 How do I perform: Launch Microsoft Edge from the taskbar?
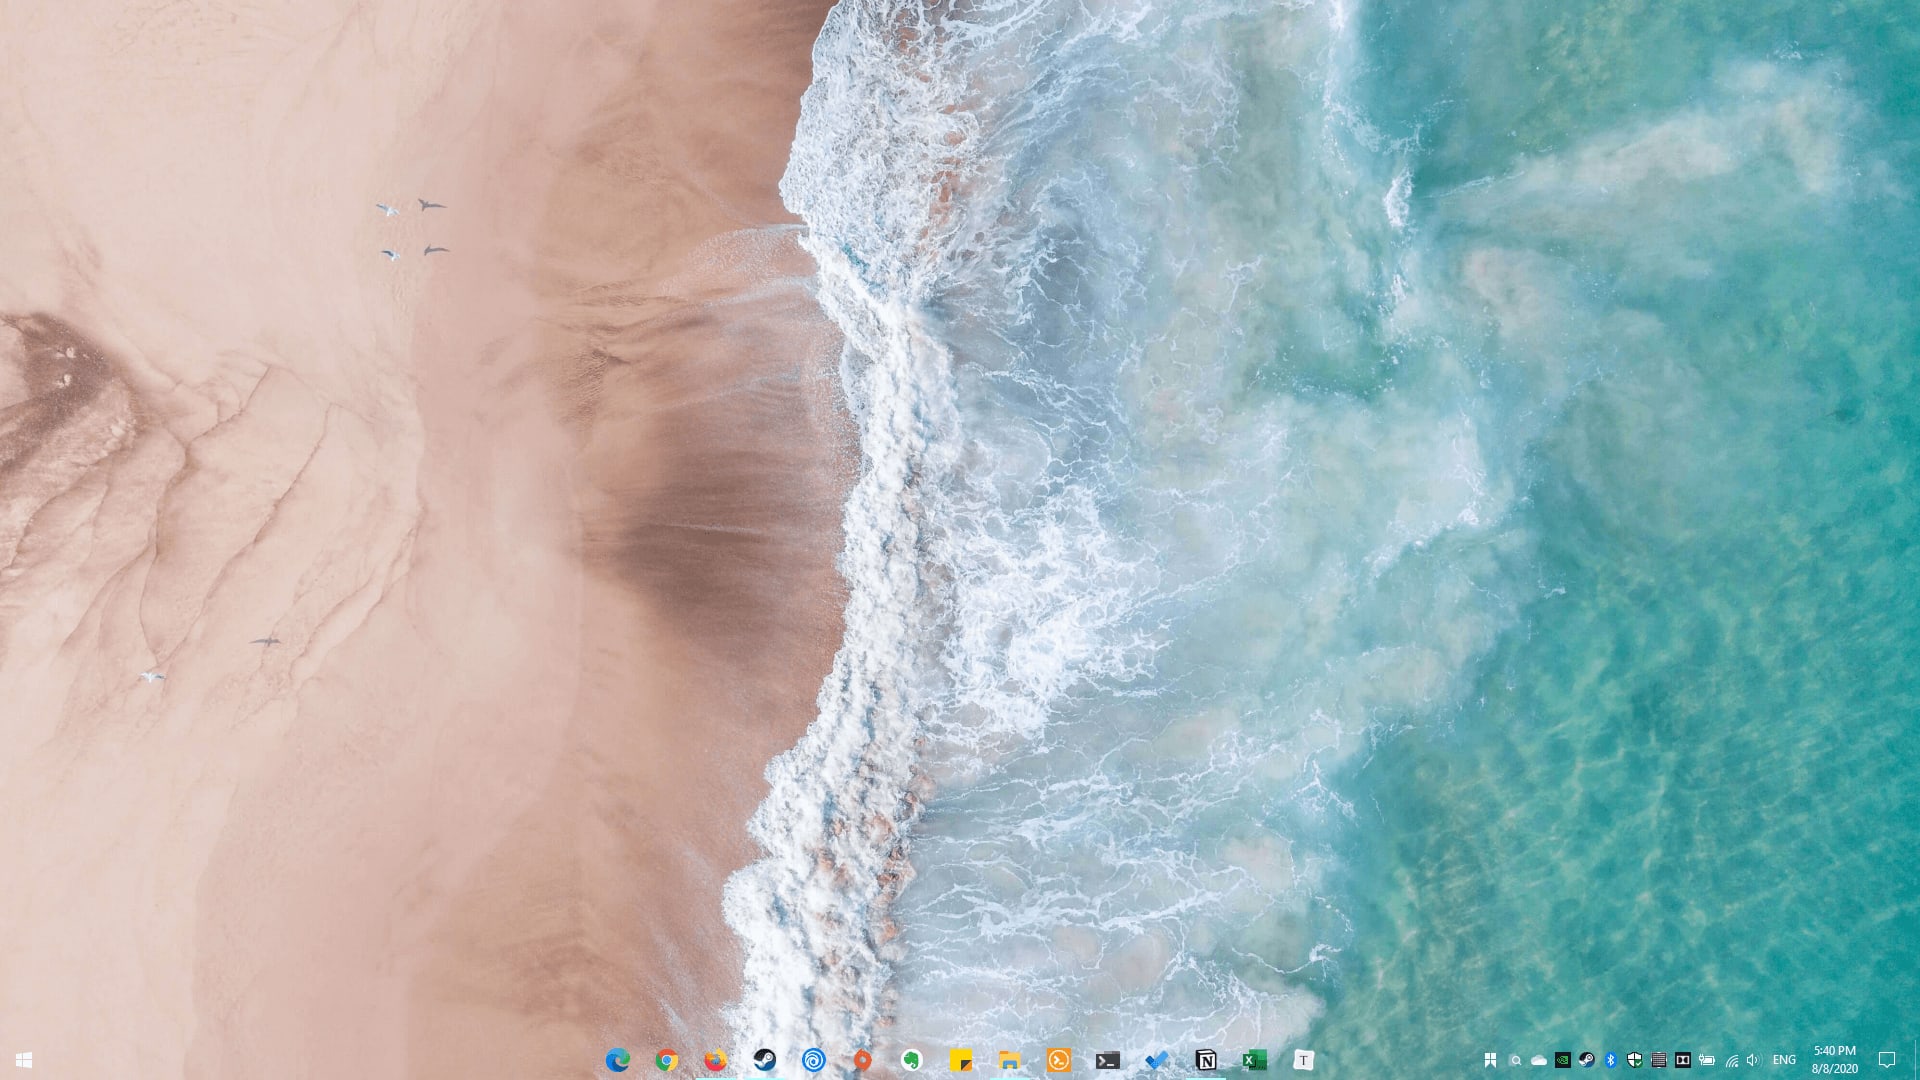click(618, 1060)
